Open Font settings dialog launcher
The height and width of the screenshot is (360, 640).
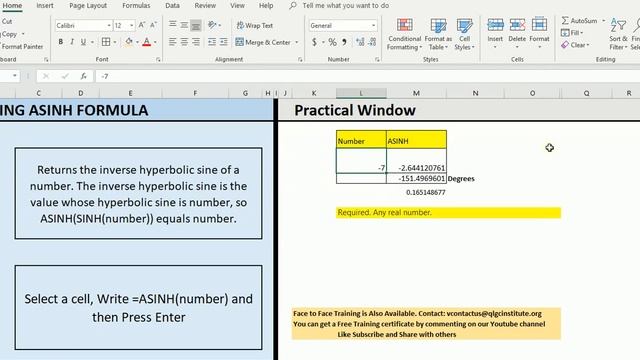click(x=158, y=60)
